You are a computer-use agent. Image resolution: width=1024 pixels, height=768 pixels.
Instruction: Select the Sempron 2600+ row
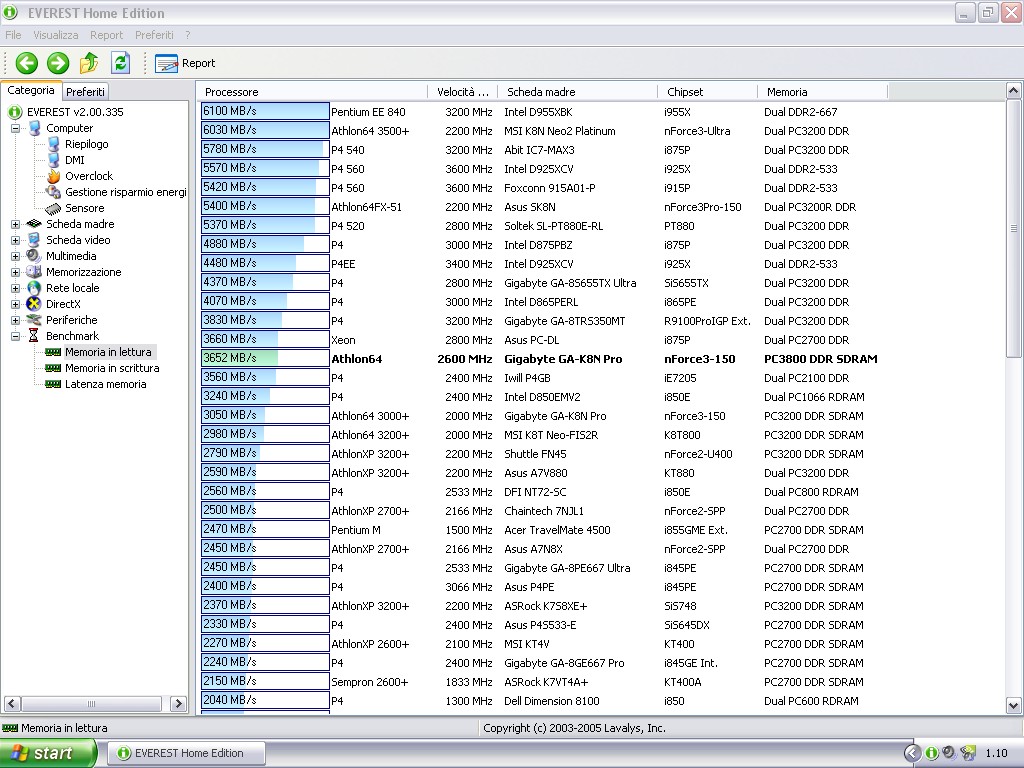542,682
